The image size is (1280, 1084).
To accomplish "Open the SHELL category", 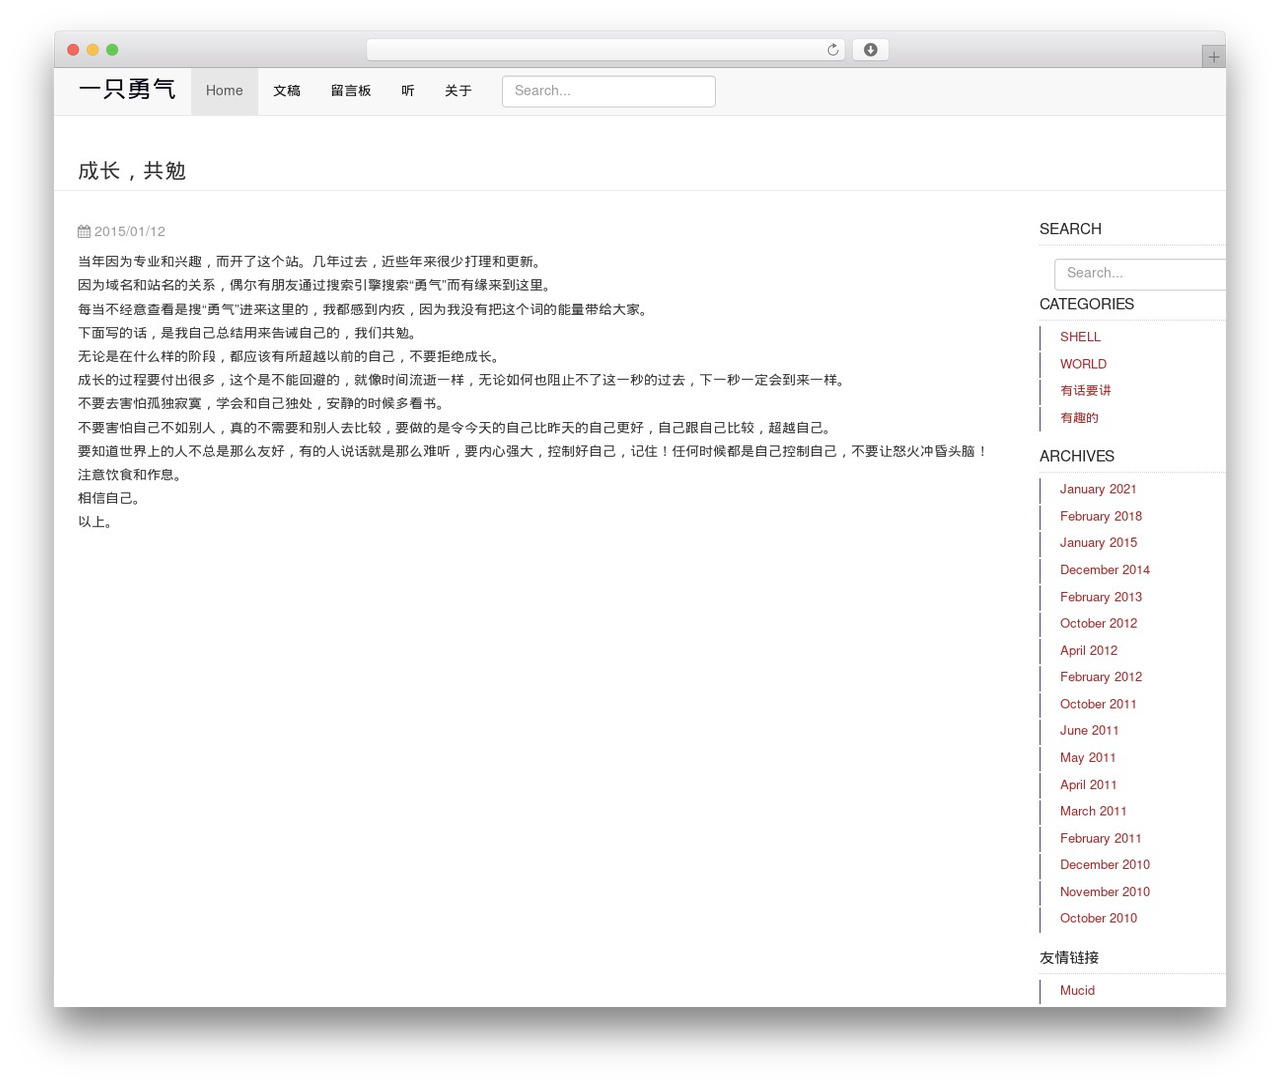I will pos(1080,337).
